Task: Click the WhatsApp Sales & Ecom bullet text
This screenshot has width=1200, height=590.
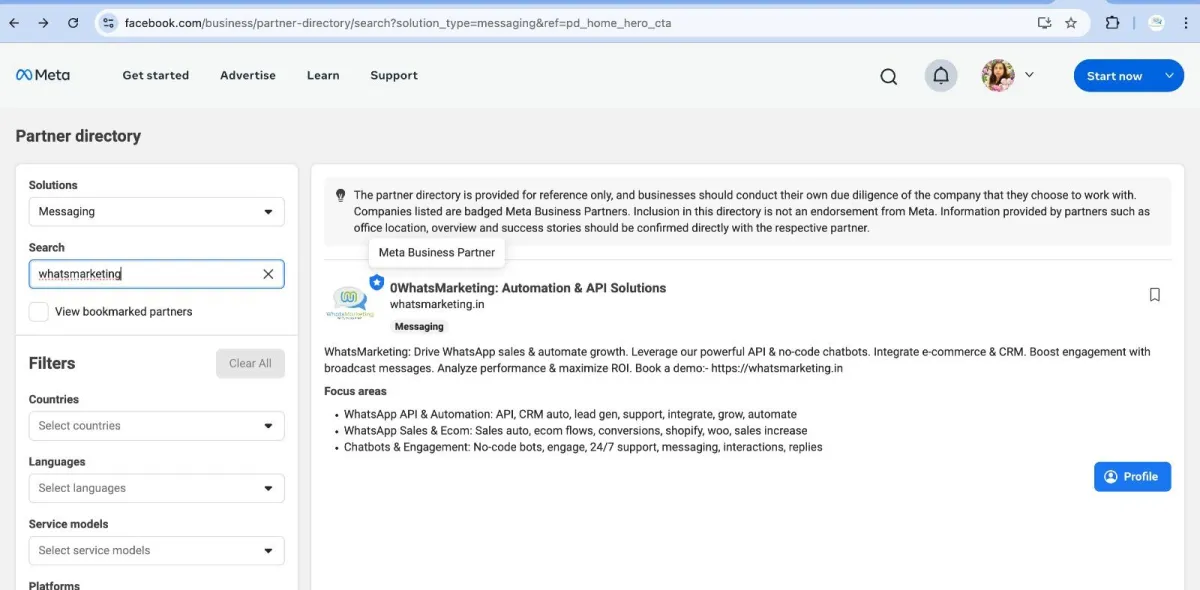Action: coord(575,431)
